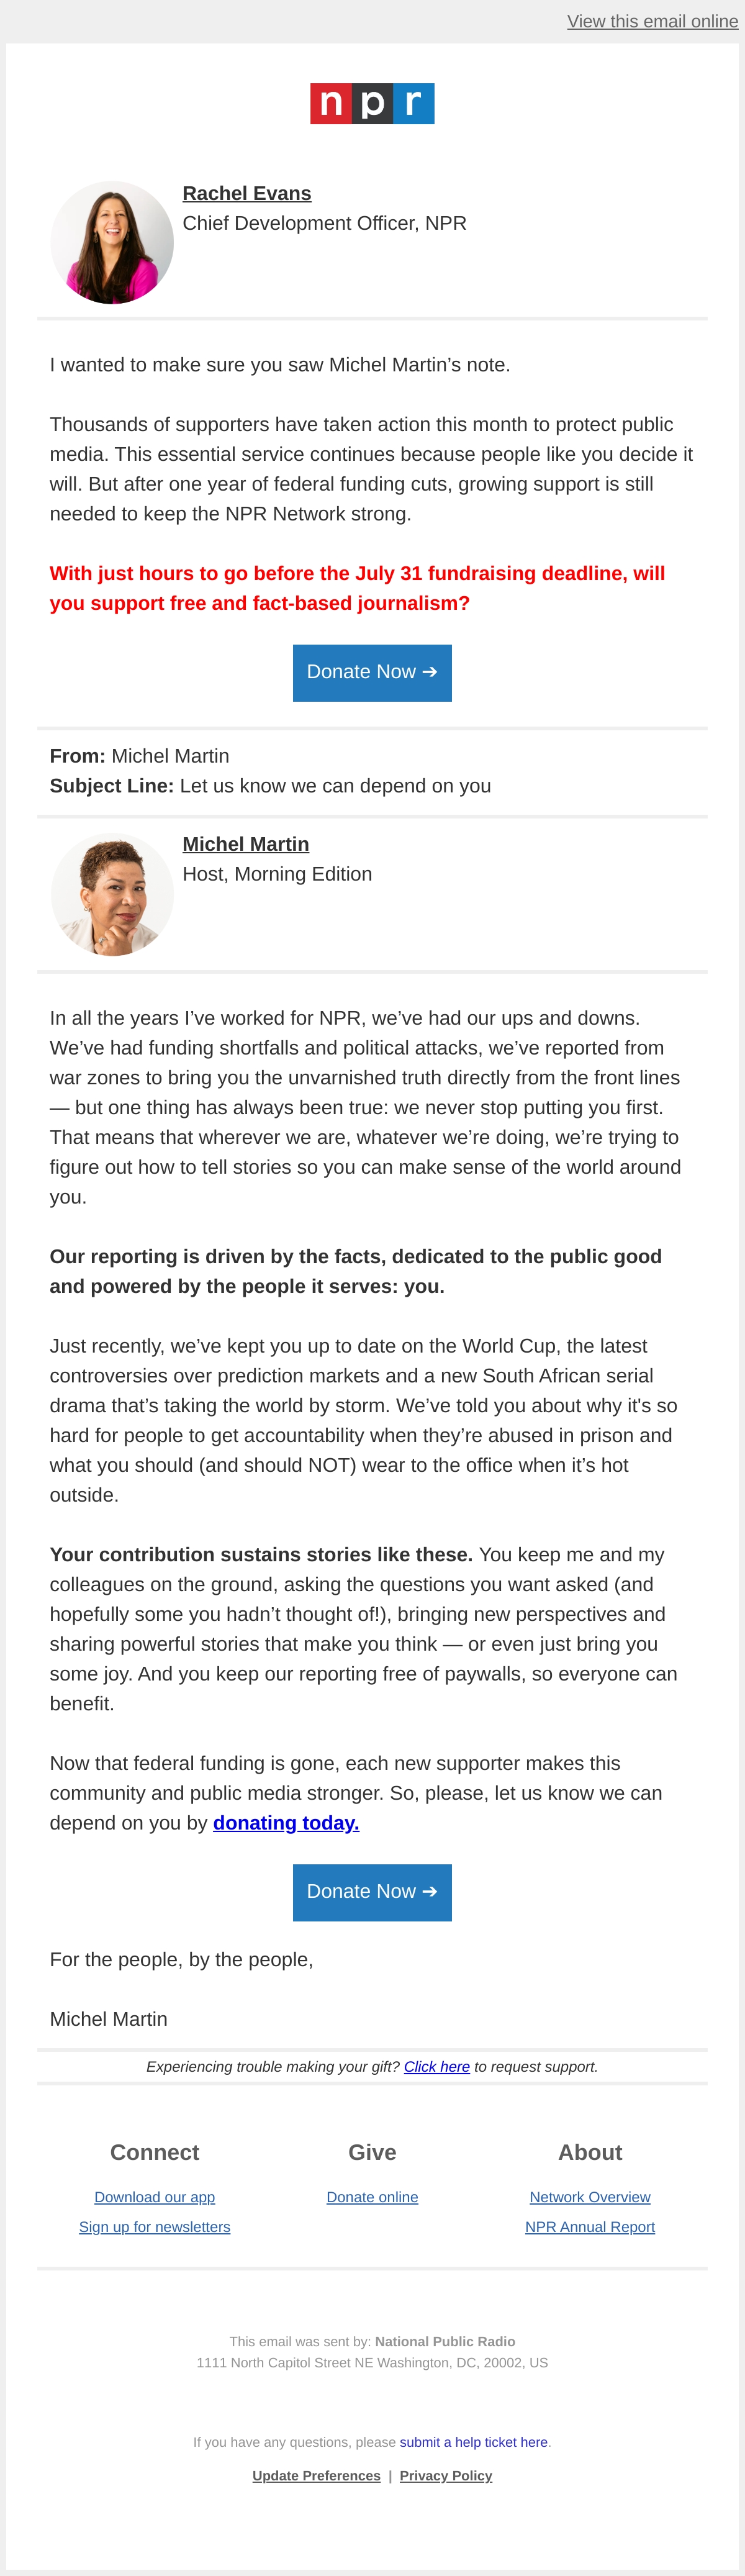Click Michel Martin profile photo

click(x=112, y=893)
